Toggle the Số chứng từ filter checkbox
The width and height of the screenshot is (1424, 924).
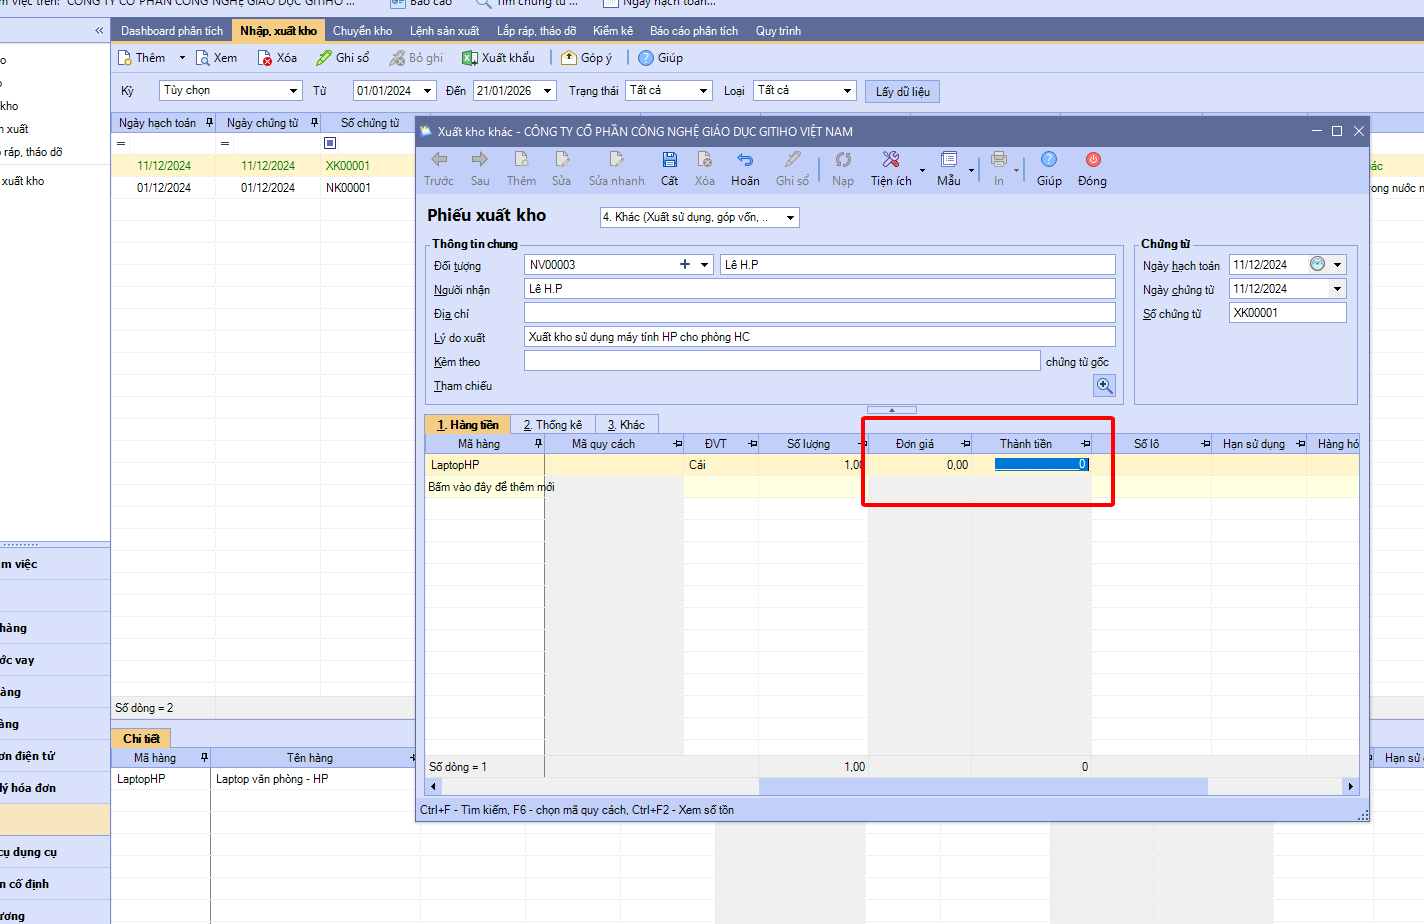click(330, 143)
